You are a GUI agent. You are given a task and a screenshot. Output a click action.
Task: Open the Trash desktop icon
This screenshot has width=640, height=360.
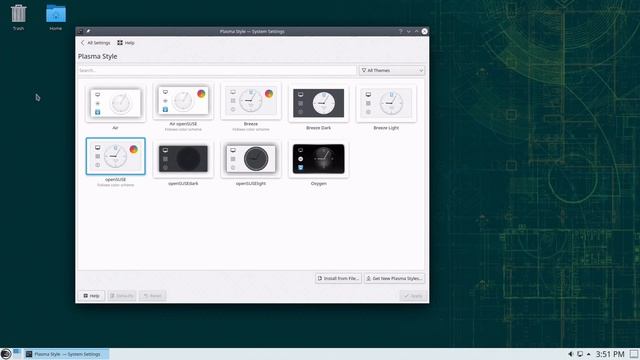click(x=18, y=17)
